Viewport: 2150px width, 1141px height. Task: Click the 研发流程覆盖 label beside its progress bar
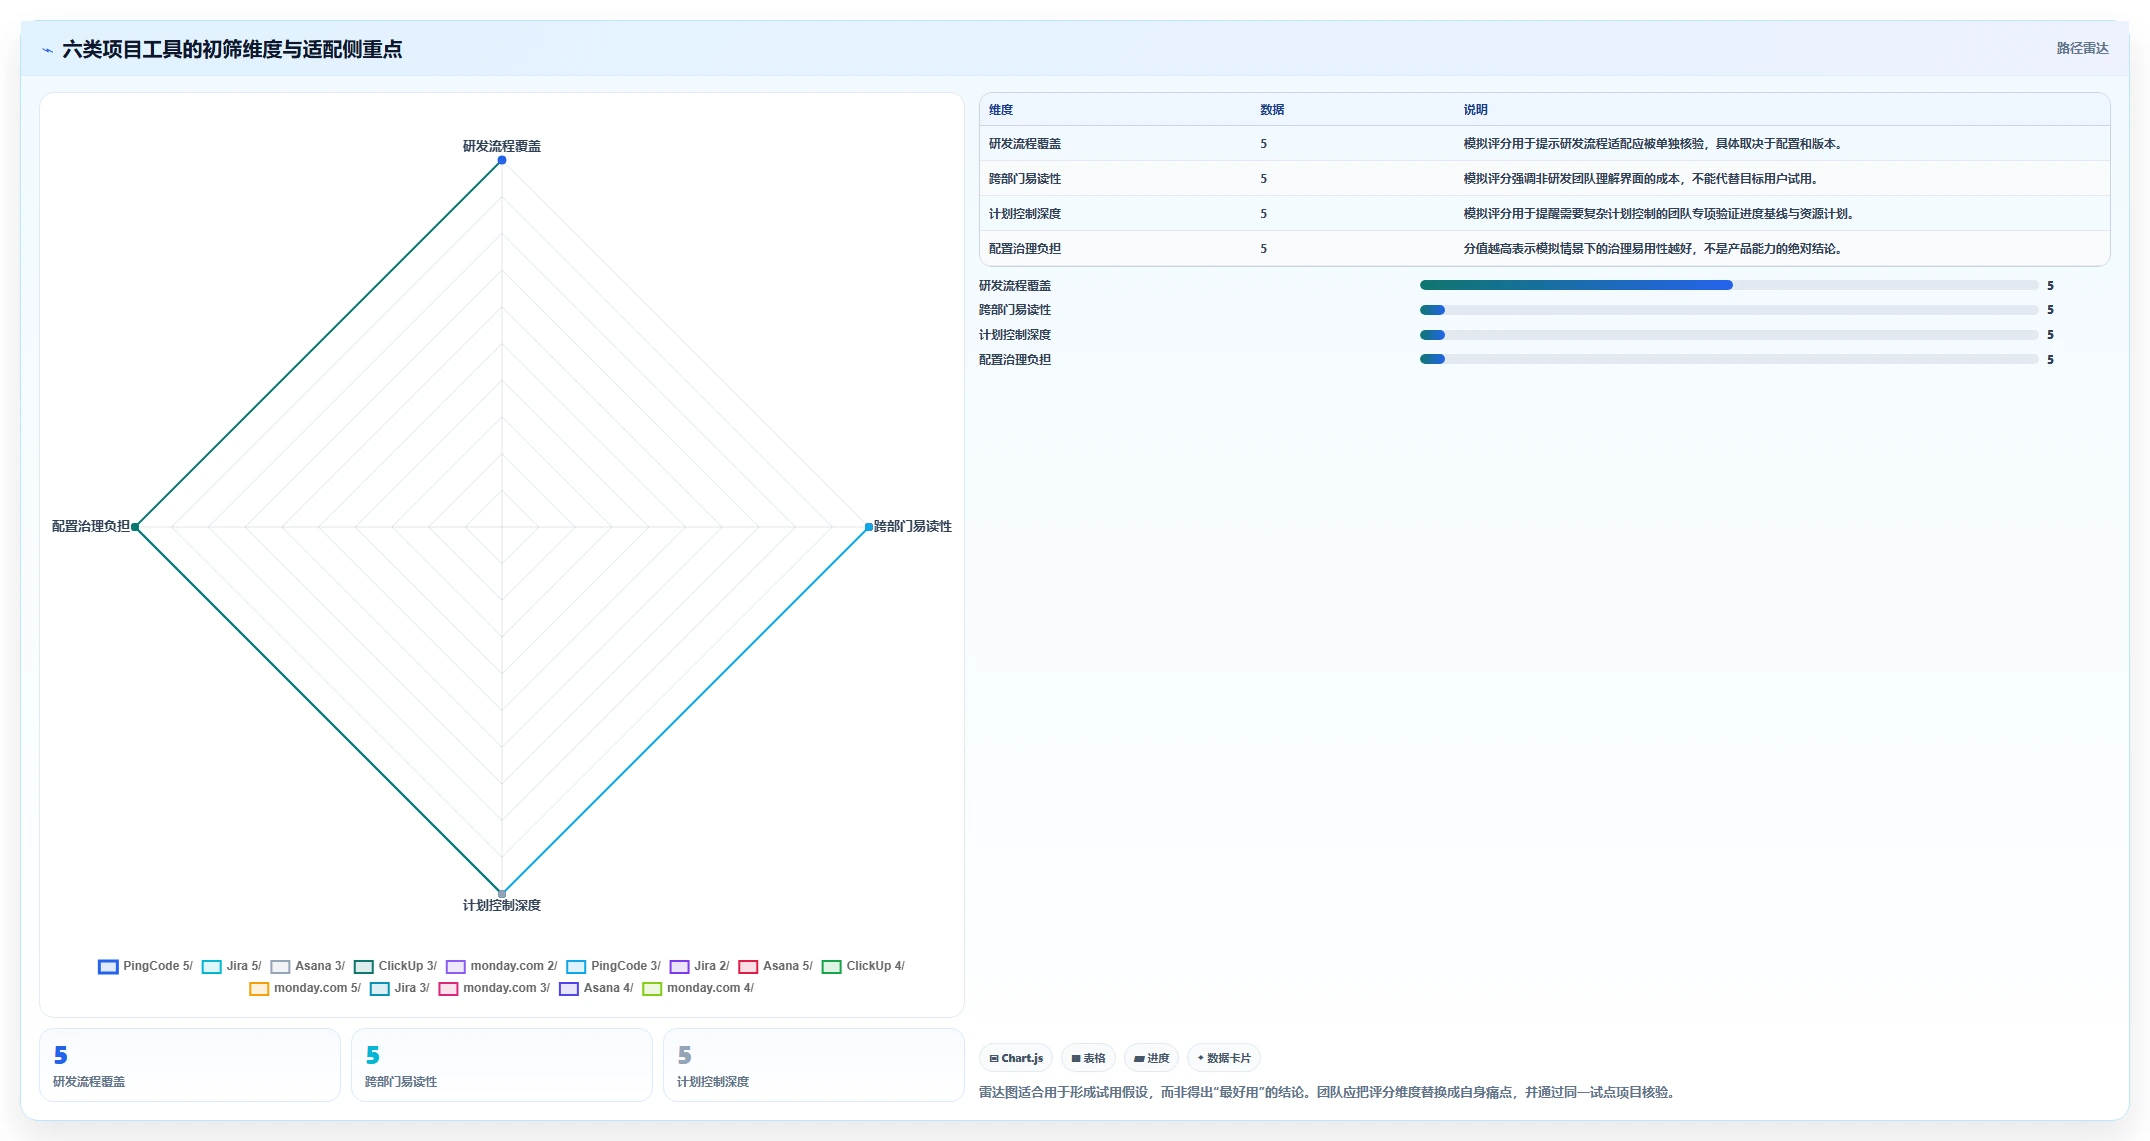[x=1015, y=286]
